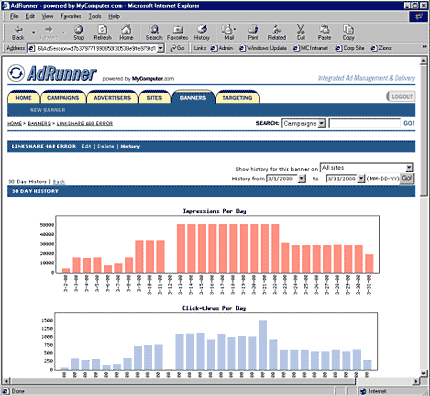Click the BANNERS breadcrumb link

[x=39, y=123]
